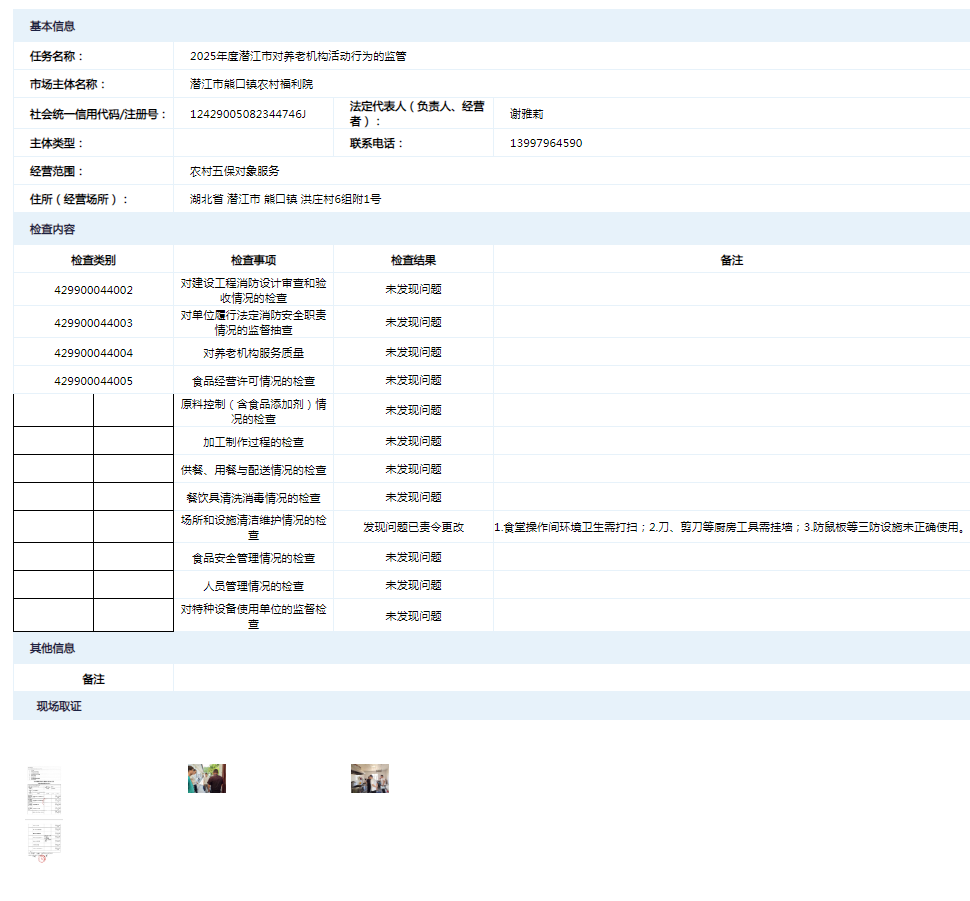
Task: Open the first scanned document thumbnail
Action: coord(44,789)
